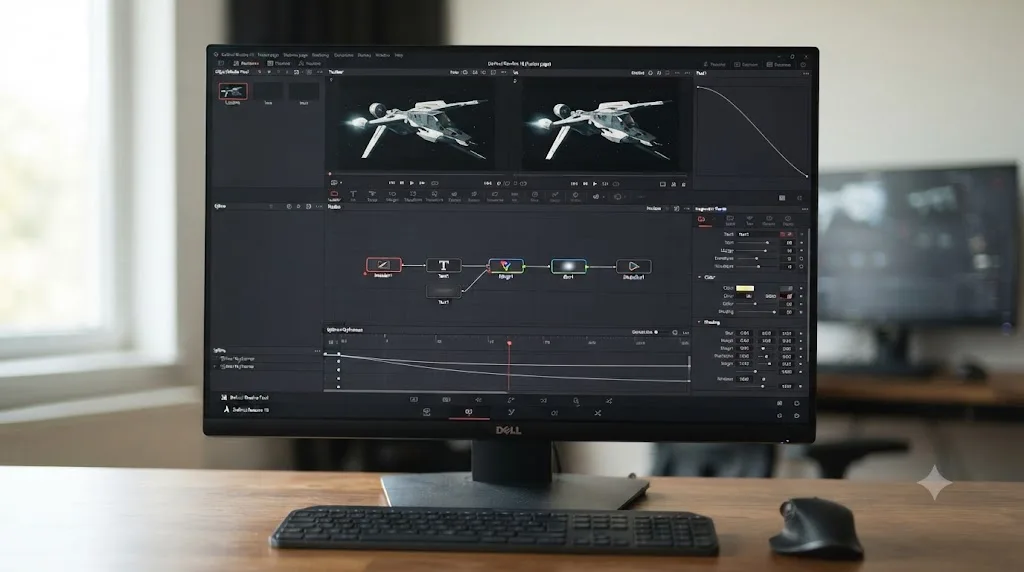Click the yellow color swatch in the Inspector

click(744, 288)
